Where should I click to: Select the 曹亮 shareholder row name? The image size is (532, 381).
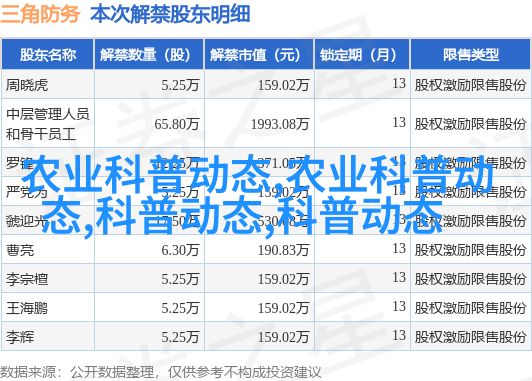tap(20, 250)
